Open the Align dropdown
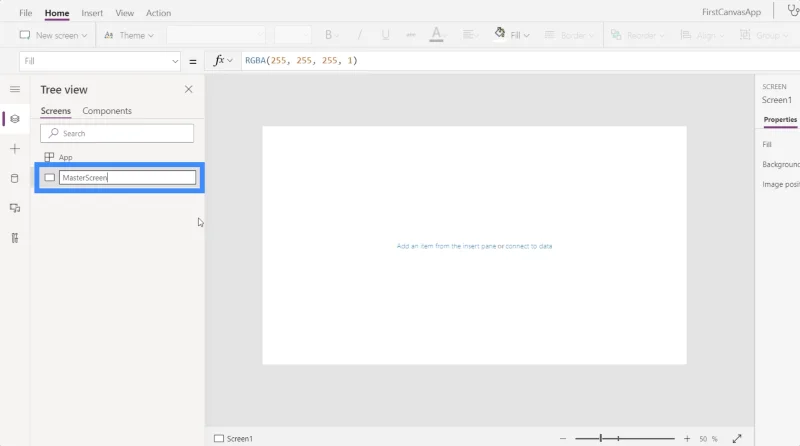Screen dimensions: 800x446 tap(702, 35)
